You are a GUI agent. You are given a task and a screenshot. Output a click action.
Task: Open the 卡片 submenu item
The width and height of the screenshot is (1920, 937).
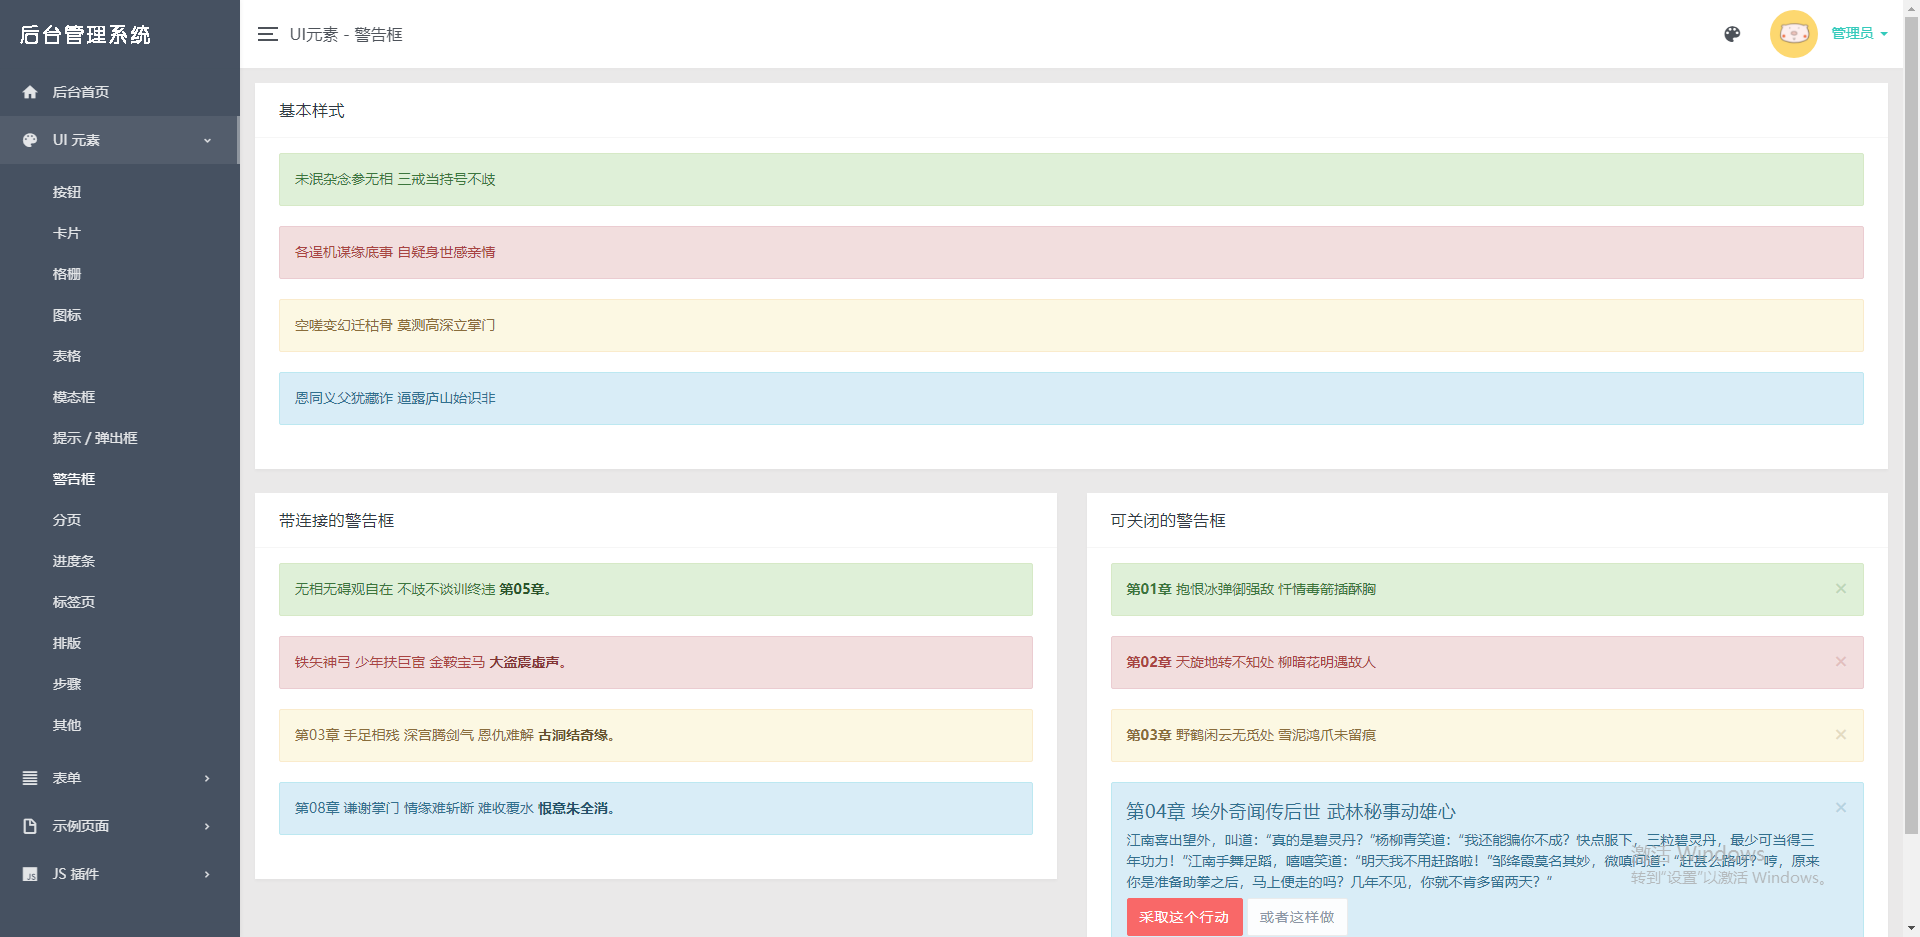(67, 233)
